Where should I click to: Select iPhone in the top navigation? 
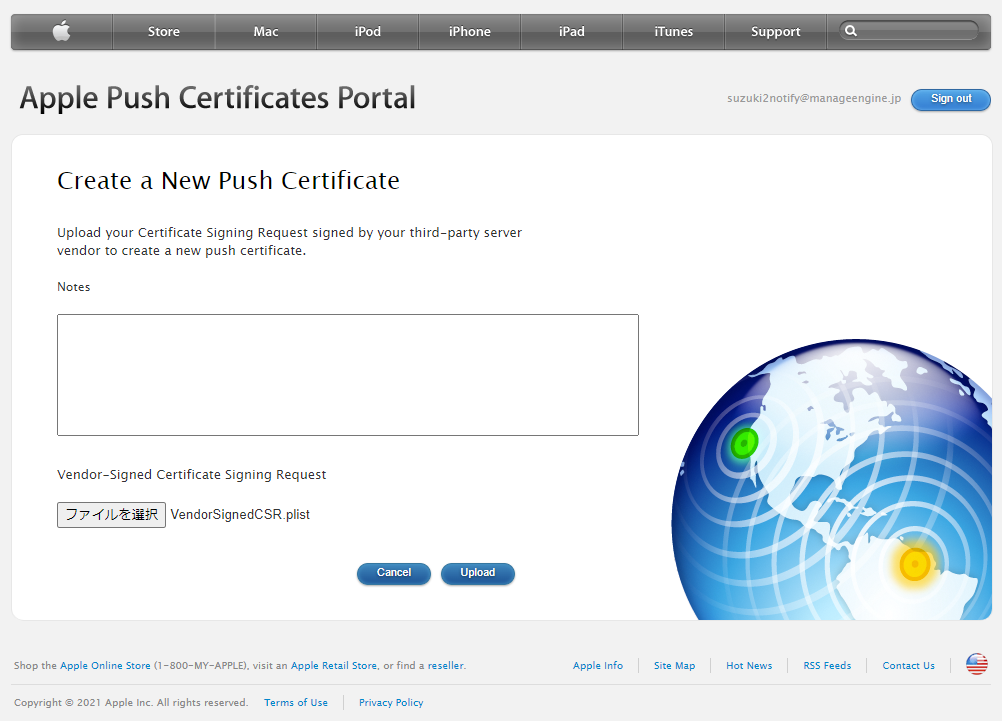(470, 32)
